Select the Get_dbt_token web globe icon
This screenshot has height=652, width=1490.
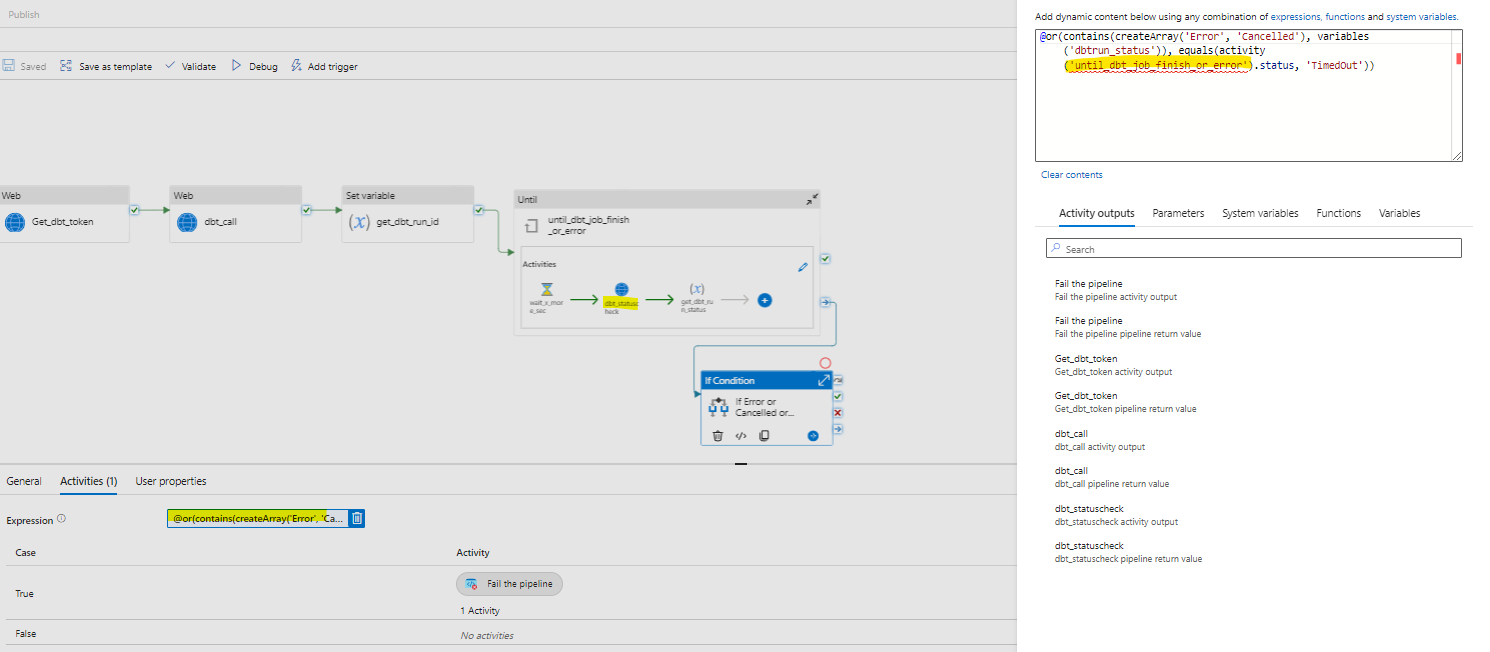(x=15, y=222)
